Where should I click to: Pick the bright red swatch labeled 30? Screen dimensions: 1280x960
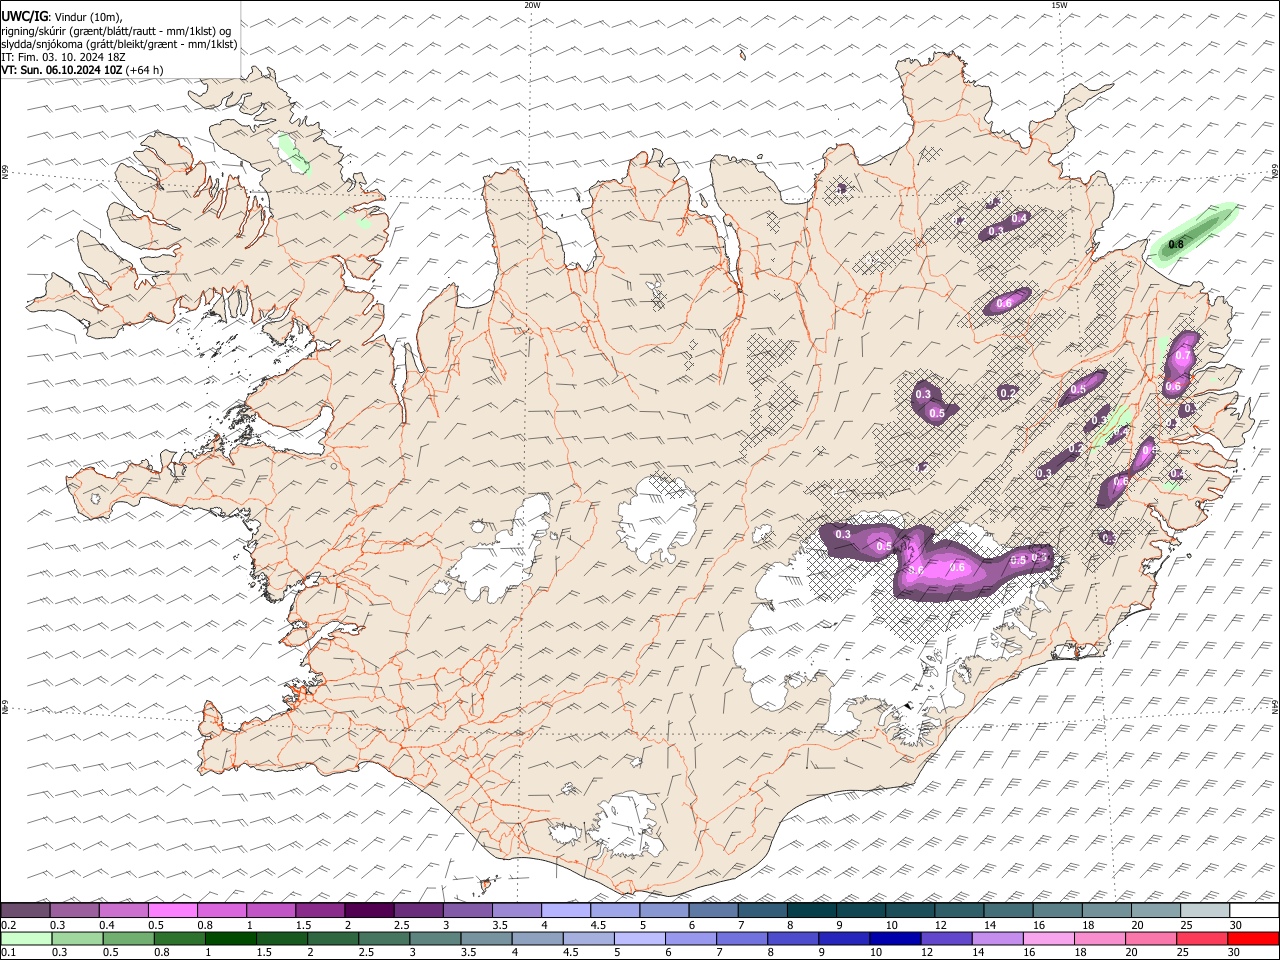tap(1254, 938)
